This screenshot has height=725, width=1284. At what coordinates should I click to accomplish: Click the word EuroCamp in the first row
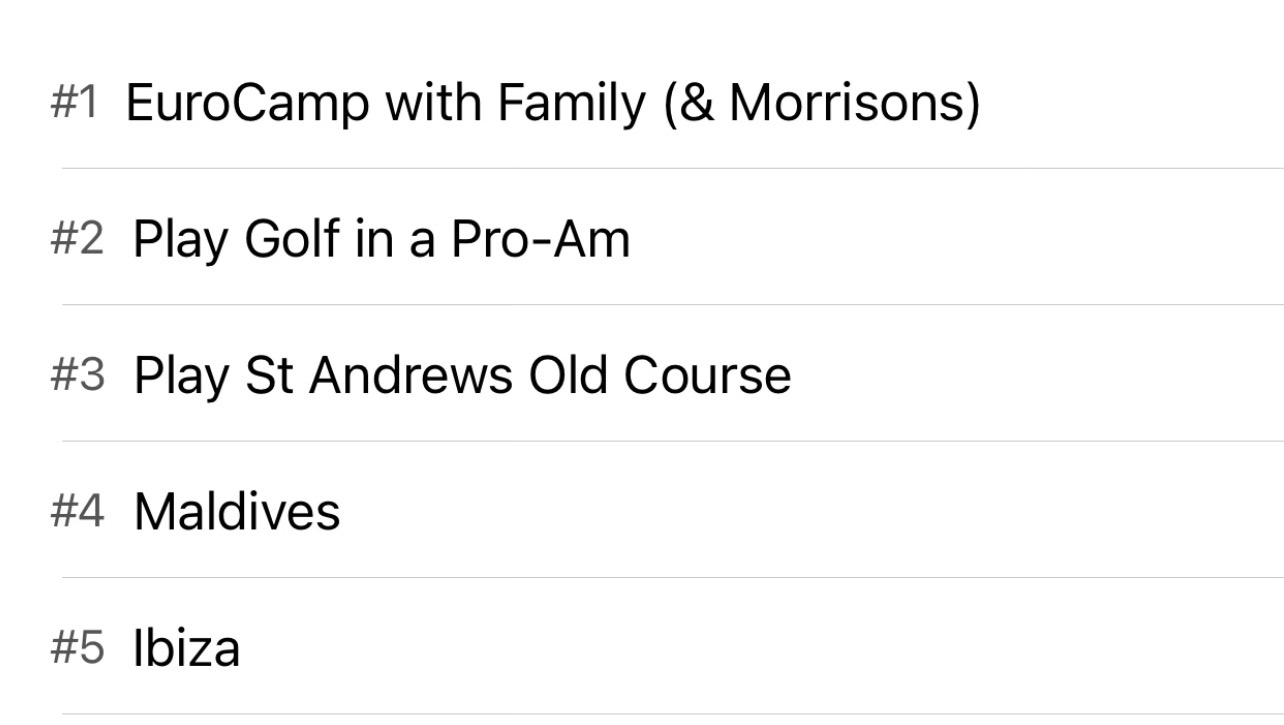click(x=248, y=103)
